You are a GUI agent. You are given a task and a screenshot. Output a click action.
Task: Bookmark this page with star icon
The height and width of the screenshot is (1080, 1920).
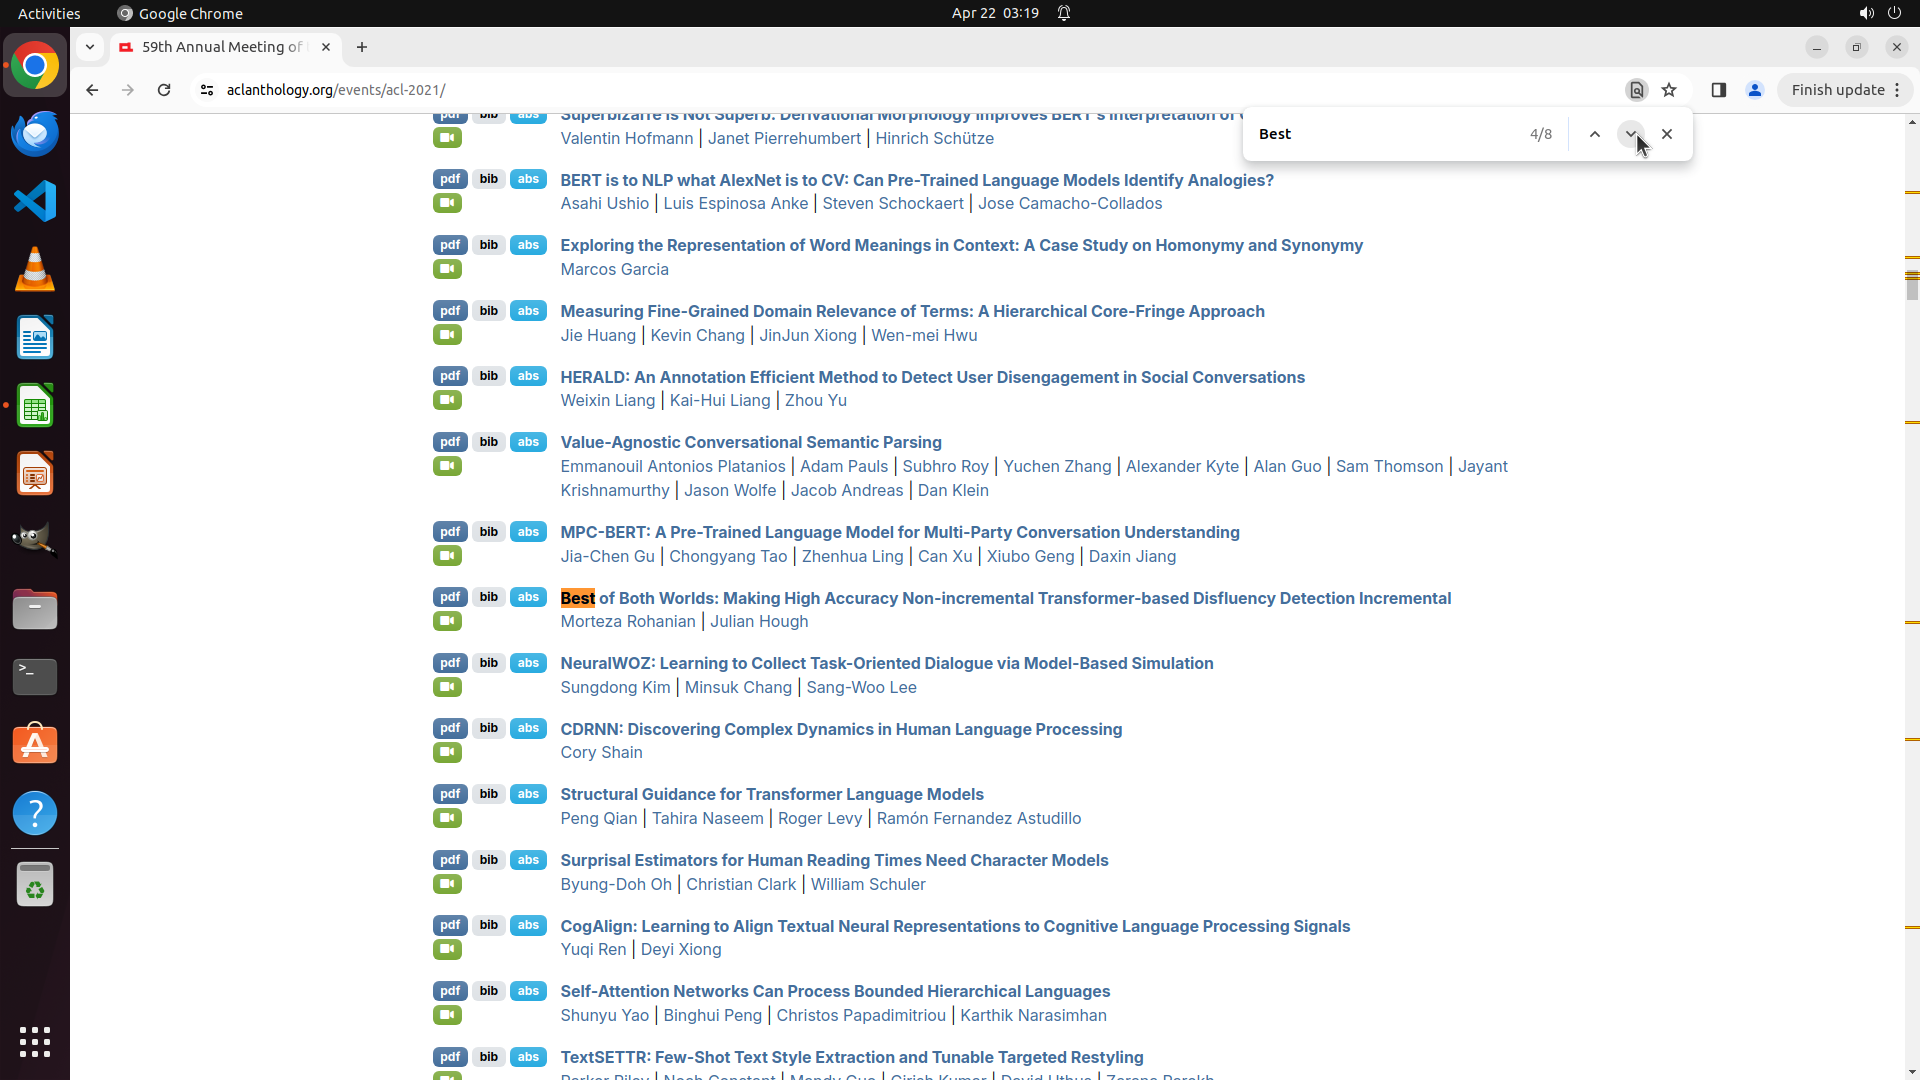(x=1669, y=90)
